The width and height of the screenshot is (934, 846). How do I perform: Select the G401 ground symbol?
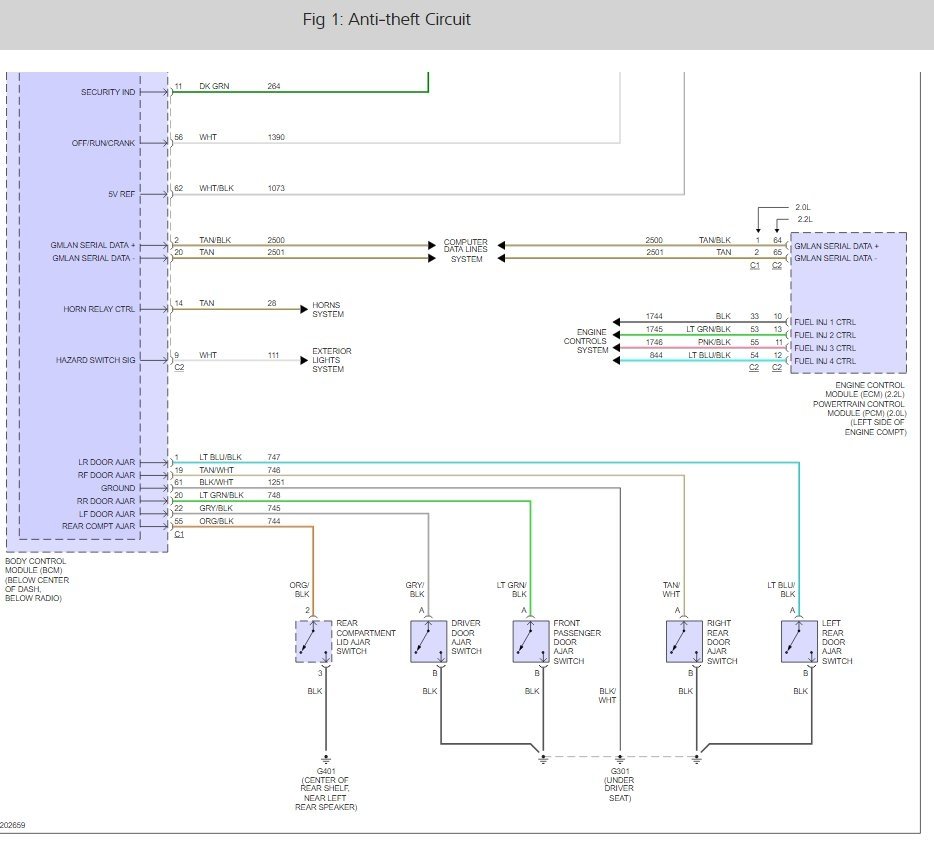click(x=326, y=760)
